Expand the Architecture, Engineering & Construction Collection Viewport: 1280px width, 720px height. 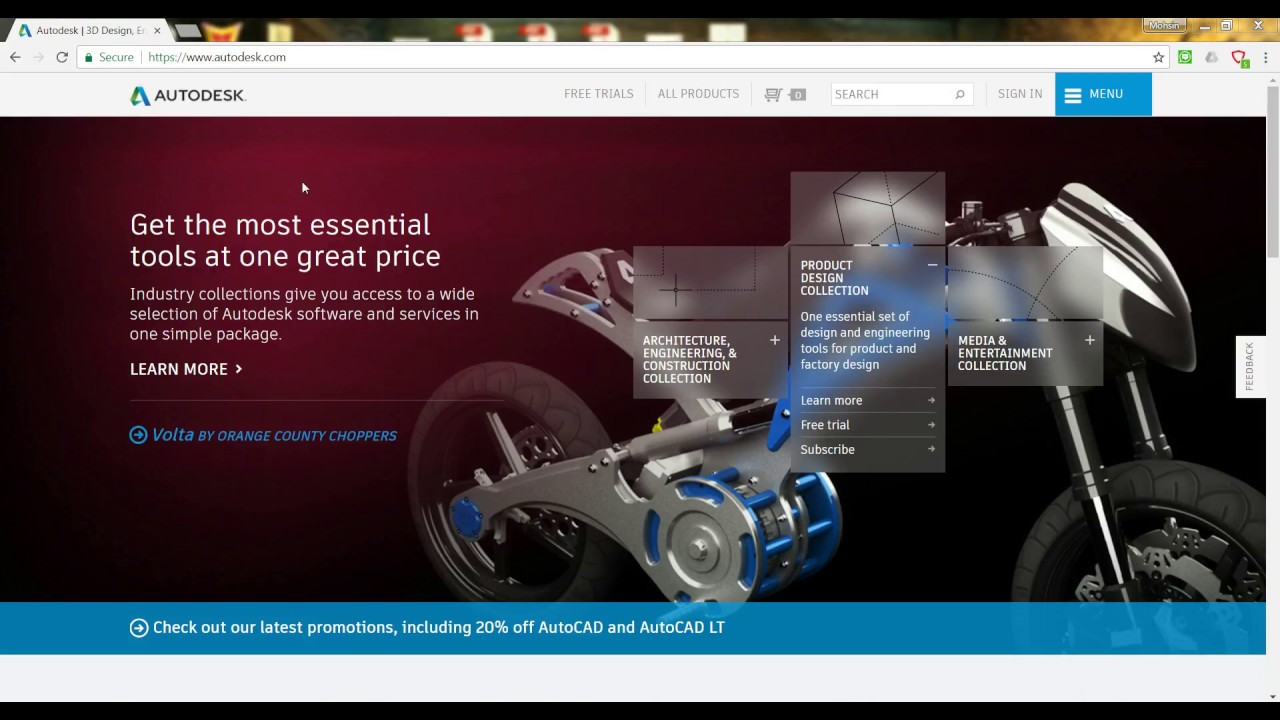point(775,340)
